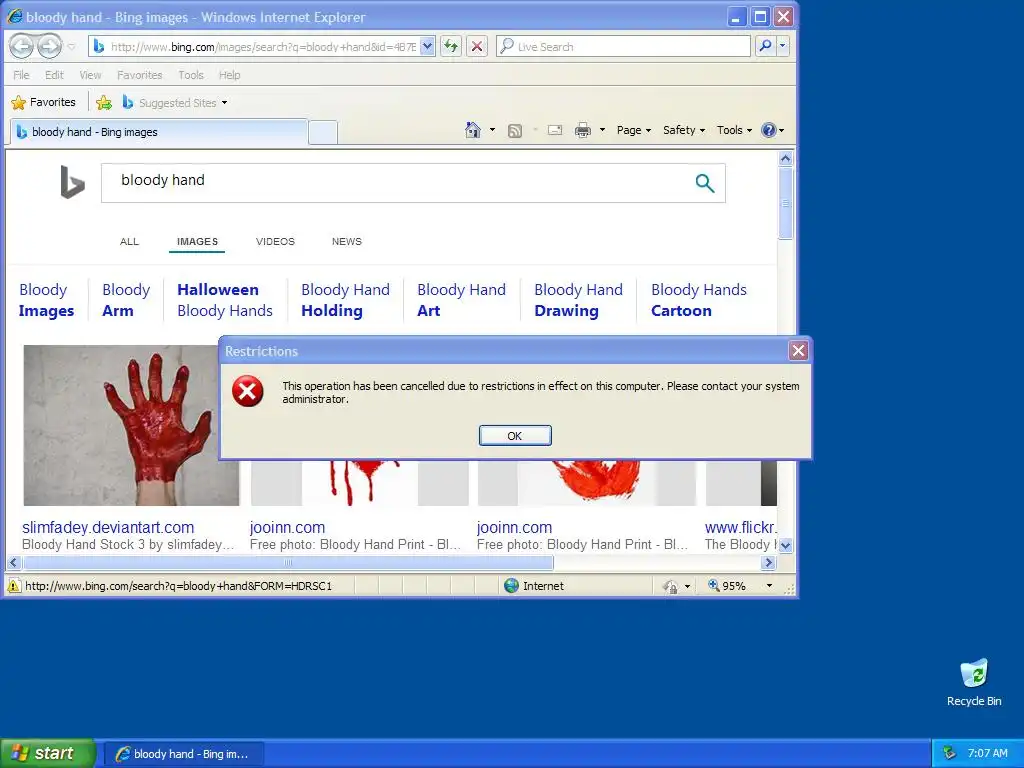Open a new blank tab
1024x768 pixels.
coord(323,133)
